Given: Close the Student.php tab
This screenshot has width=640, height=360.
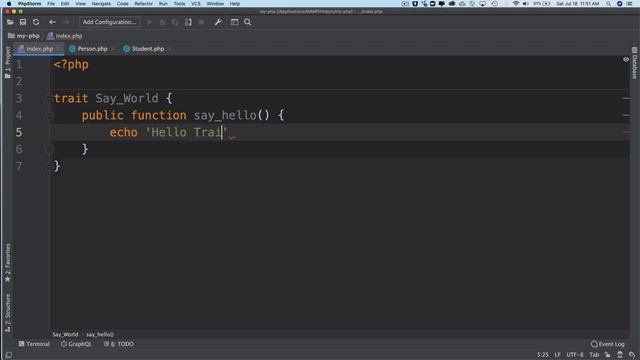Looking at the screenshot, I should (169, 49).
